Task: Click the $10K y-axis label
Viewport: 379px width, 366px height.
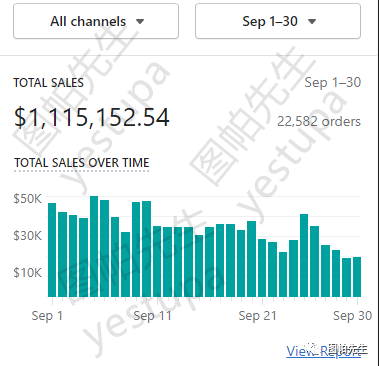Action: (x=28, y=273)
